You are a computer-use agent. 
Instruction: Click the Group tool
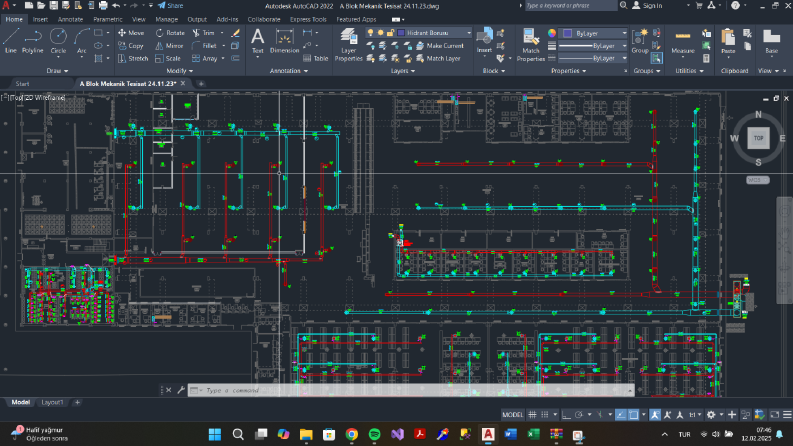pyautogui.click(x=640, y=41)
